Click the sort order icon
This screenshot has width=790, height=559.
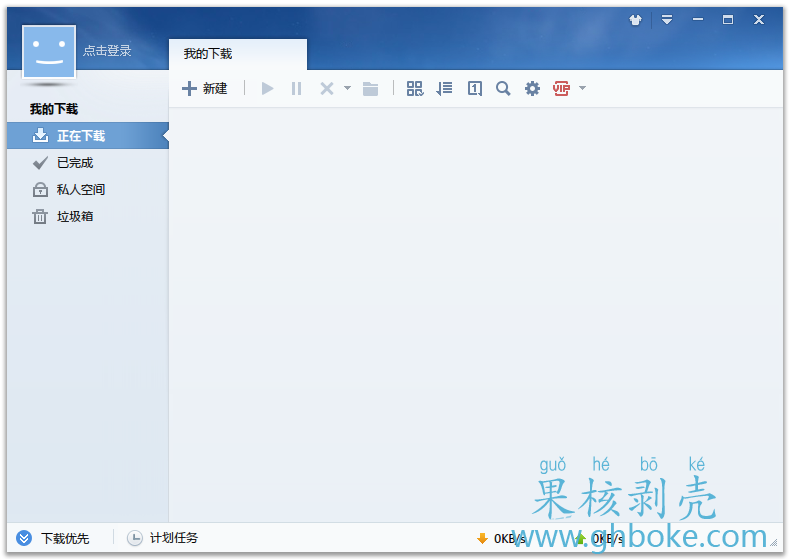point(444,88)
